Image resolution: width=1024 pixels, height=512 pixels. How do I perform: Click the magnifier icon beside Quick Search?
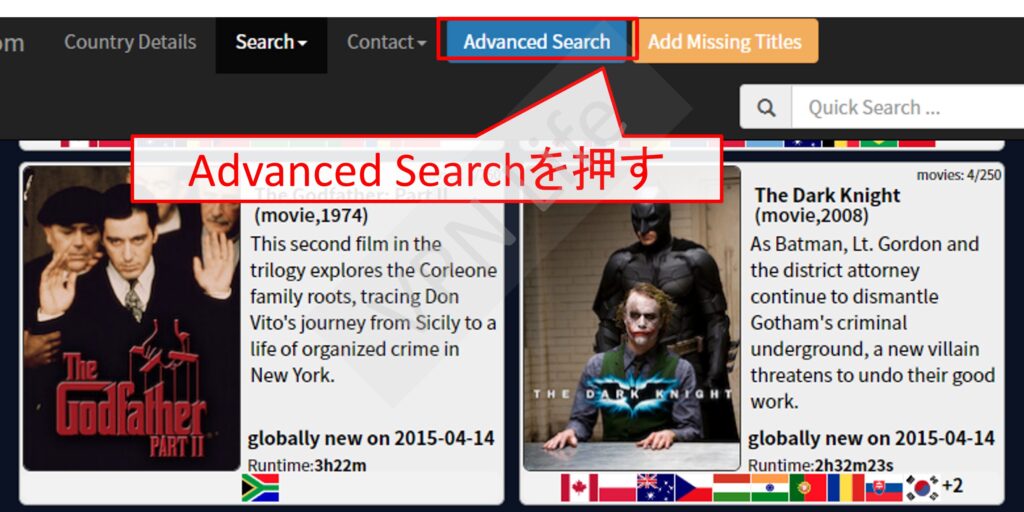tap(766, 108)
